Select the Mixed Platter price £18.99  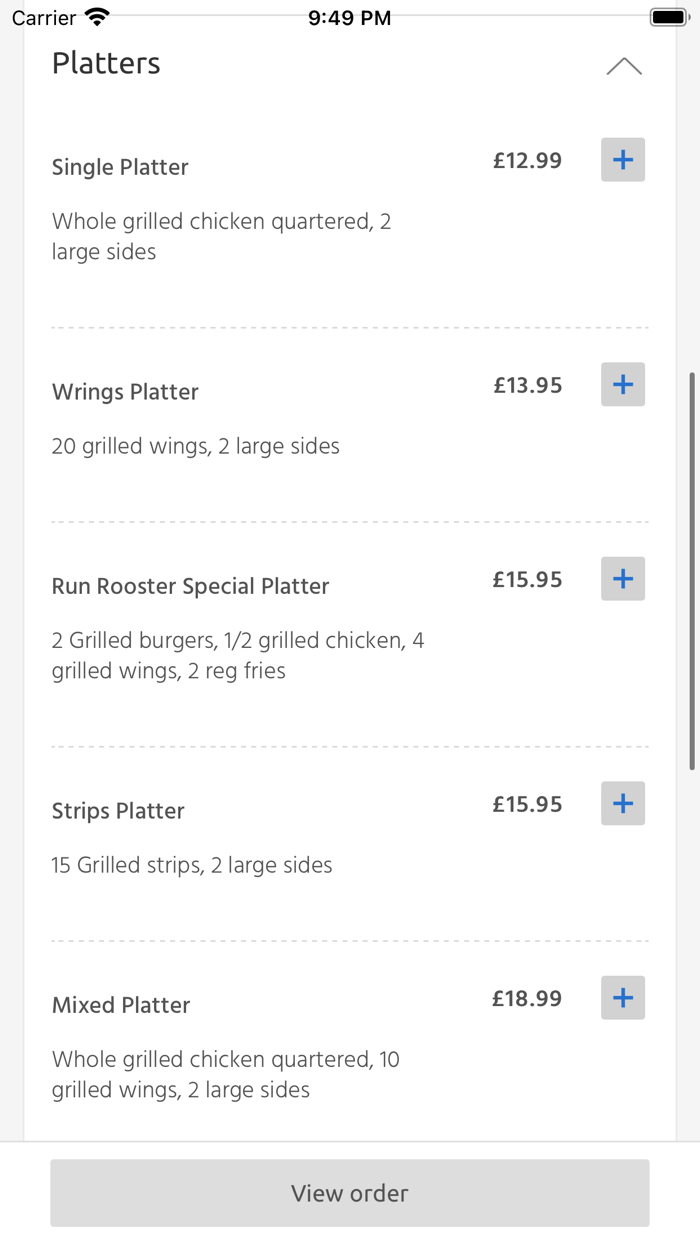pos(526,997)
